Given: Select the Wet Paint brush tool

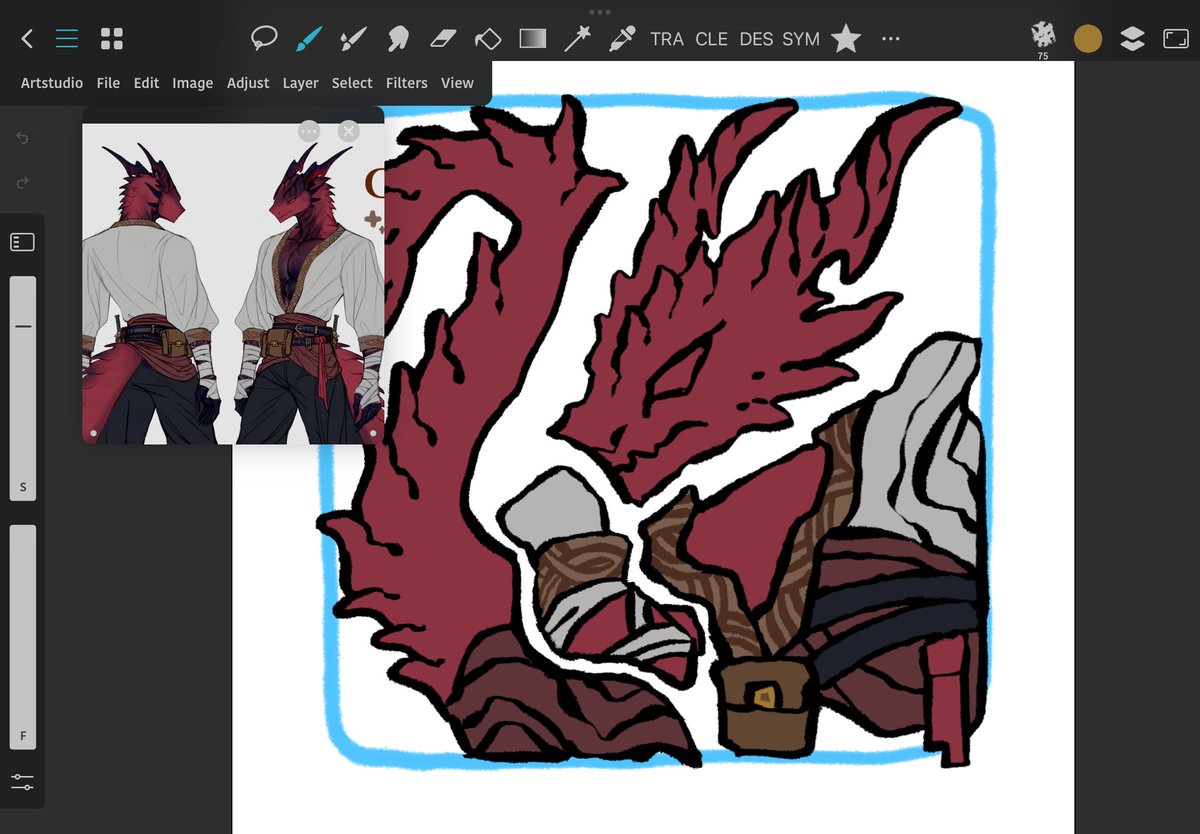Looking at the screenshot, I should 353,39.
